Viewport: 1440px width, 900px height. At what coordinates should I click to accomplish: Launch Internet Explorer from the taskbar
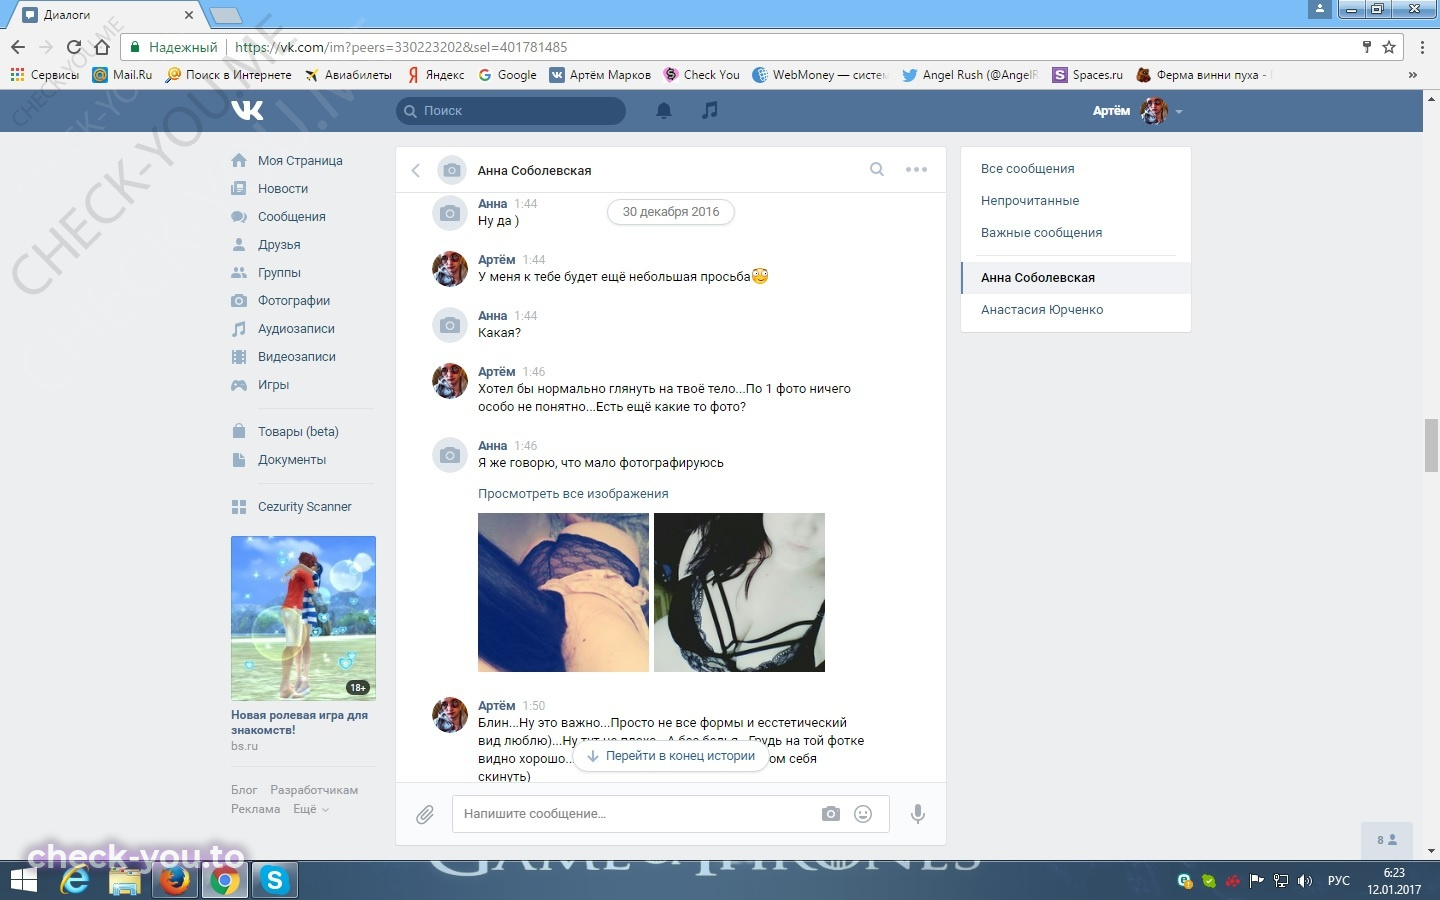pos(75,880)
